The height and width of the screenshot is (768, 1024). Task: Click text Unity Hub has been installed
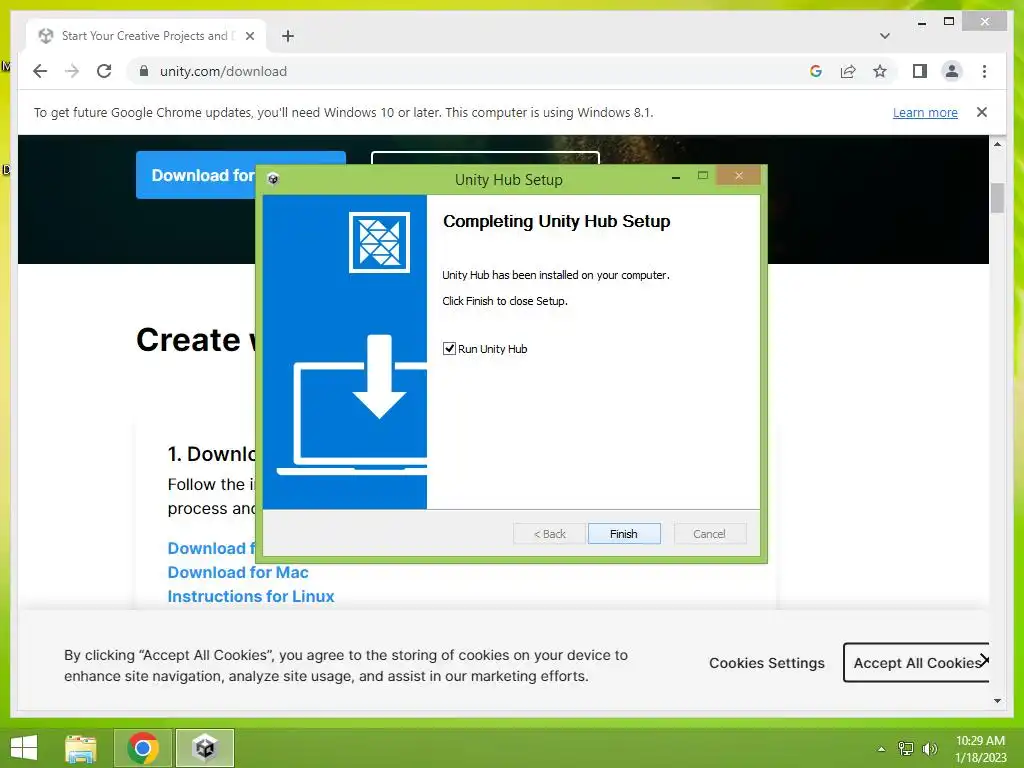point(556,275)
